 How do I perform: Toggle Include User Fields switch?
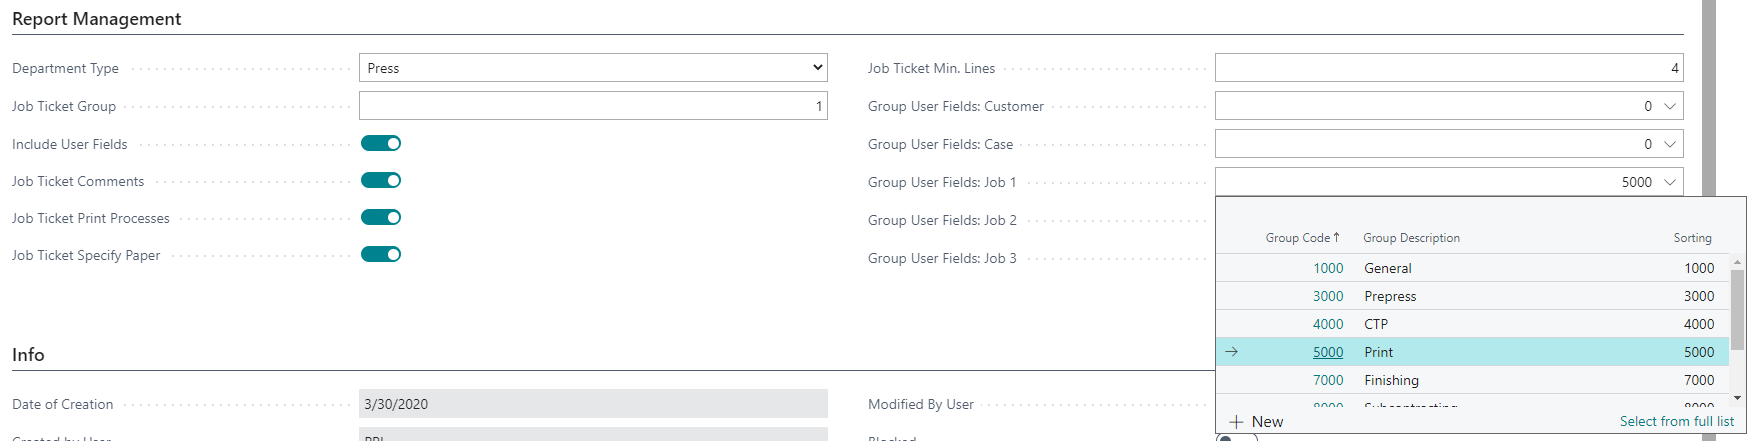[x=381, y=144]
